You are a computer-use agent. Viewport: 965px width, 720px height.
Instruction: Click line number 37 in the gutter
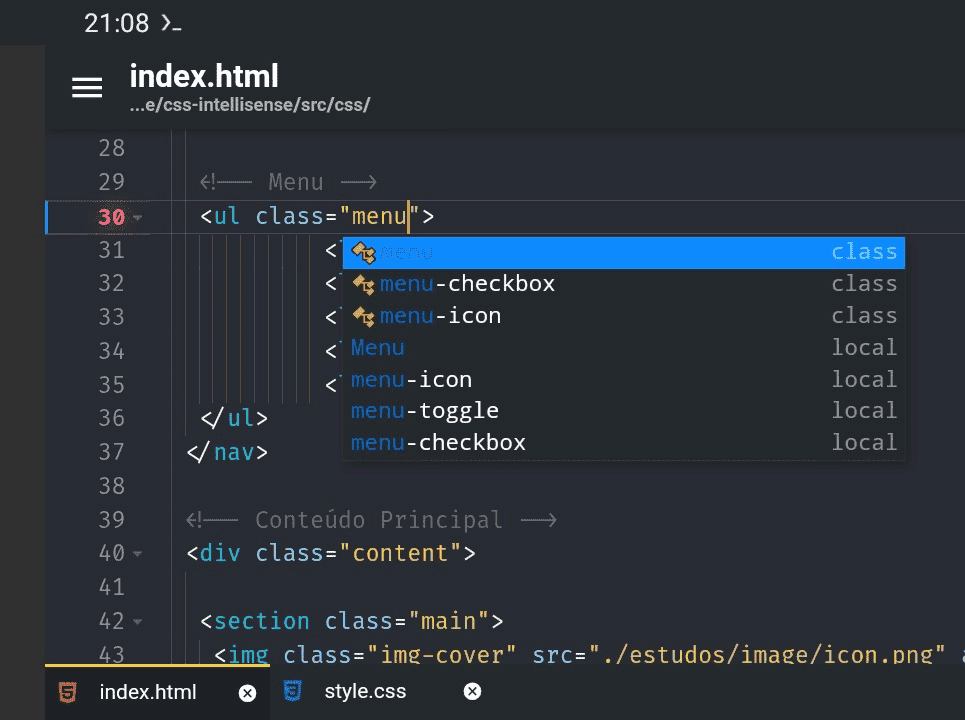click(x=111, y=452)
